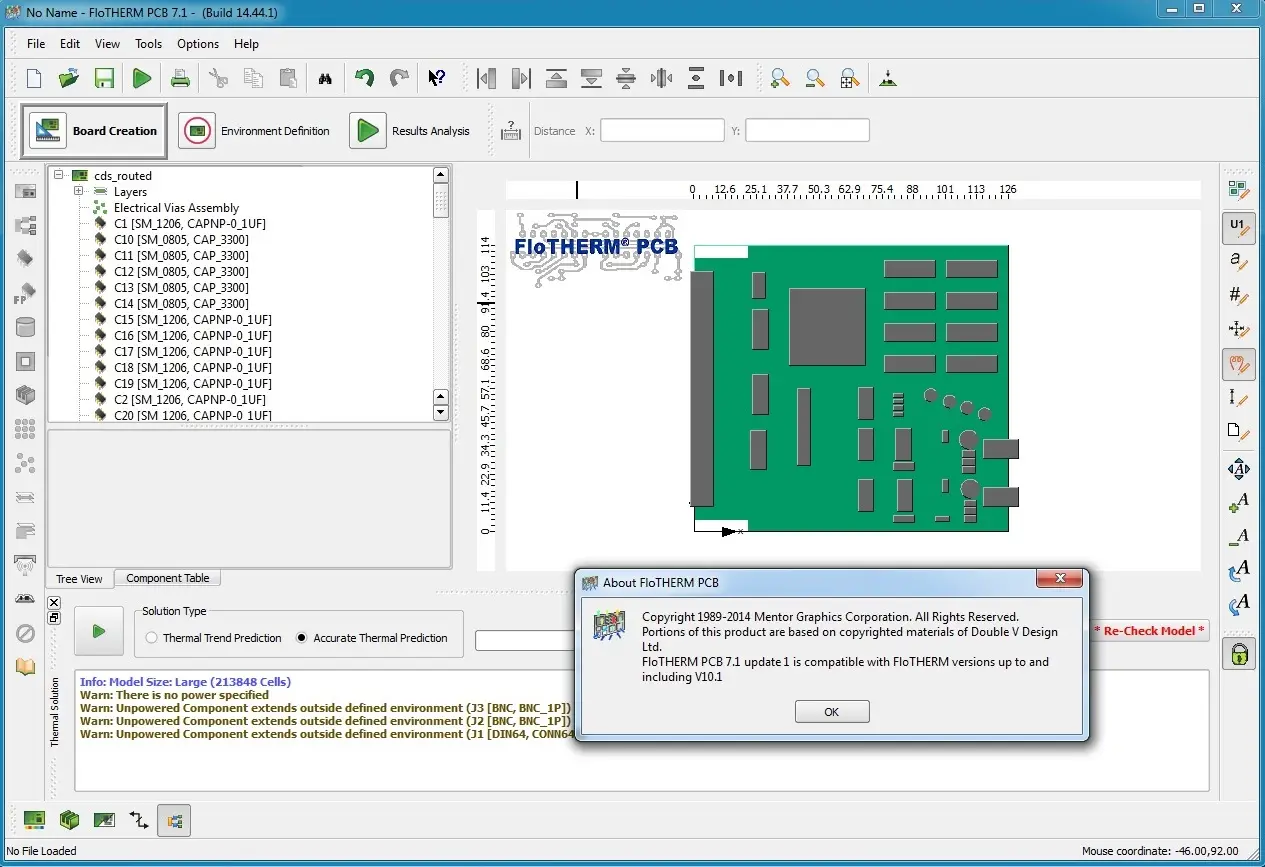Click the Zoom to Fit magnifier icon
This screenshot has width=1265, height=867.
850,78
